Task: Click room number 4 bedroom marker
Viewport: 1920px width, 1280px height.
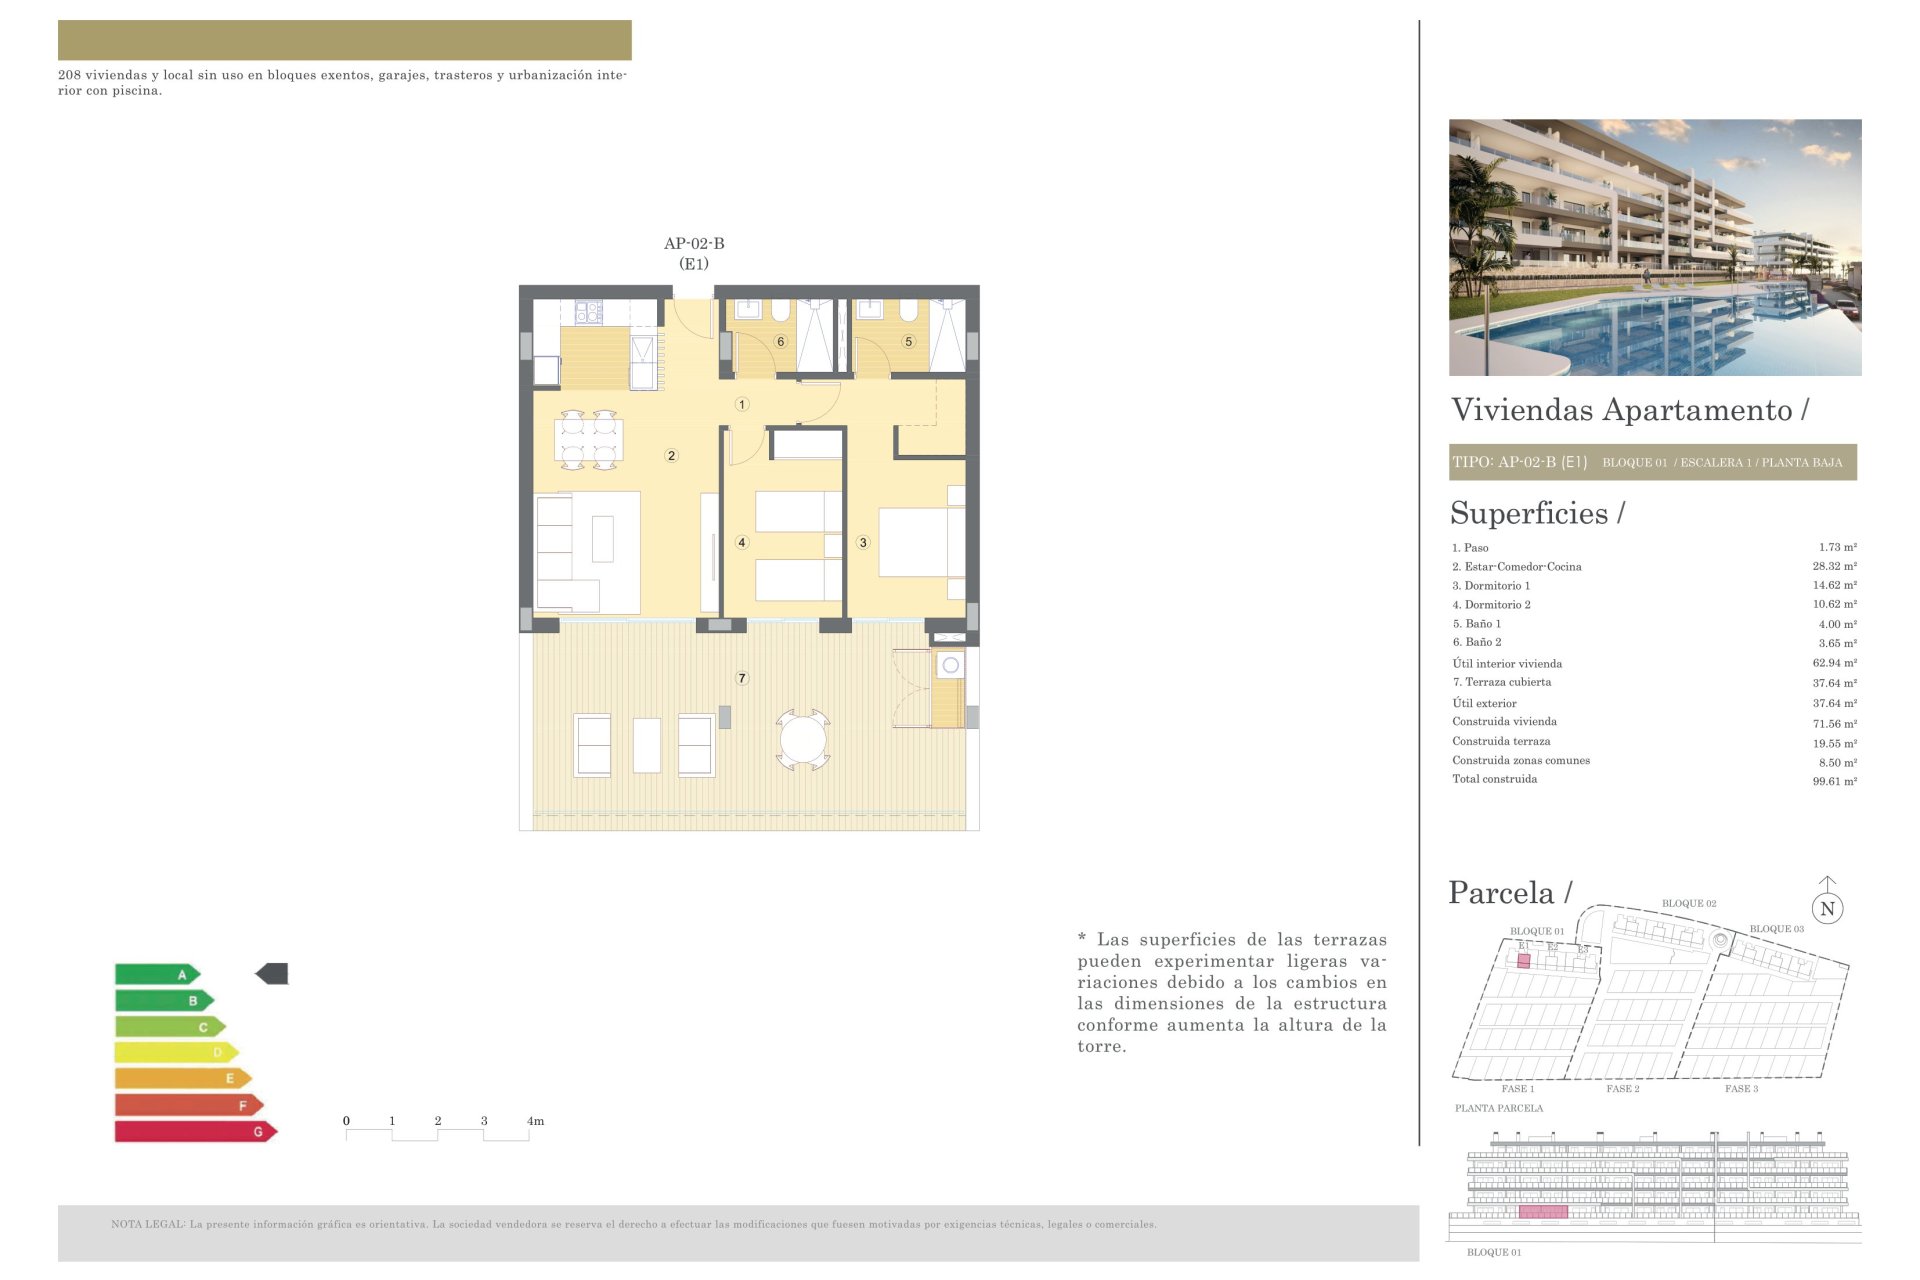Action: click(742, 542)
